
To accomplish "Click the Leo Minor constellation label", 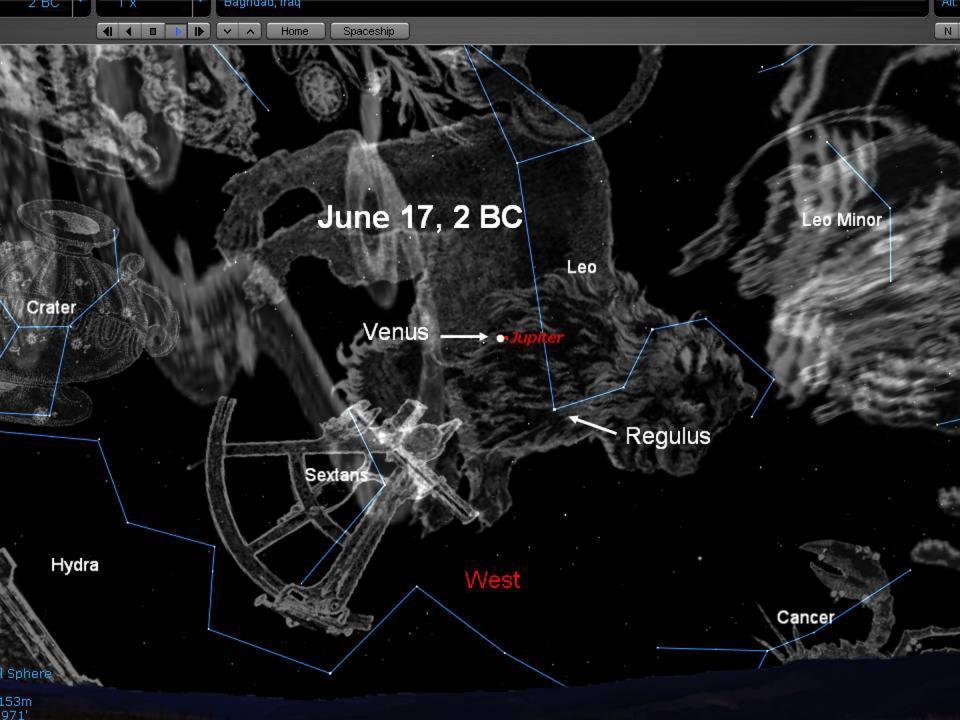I will (841, 220).
